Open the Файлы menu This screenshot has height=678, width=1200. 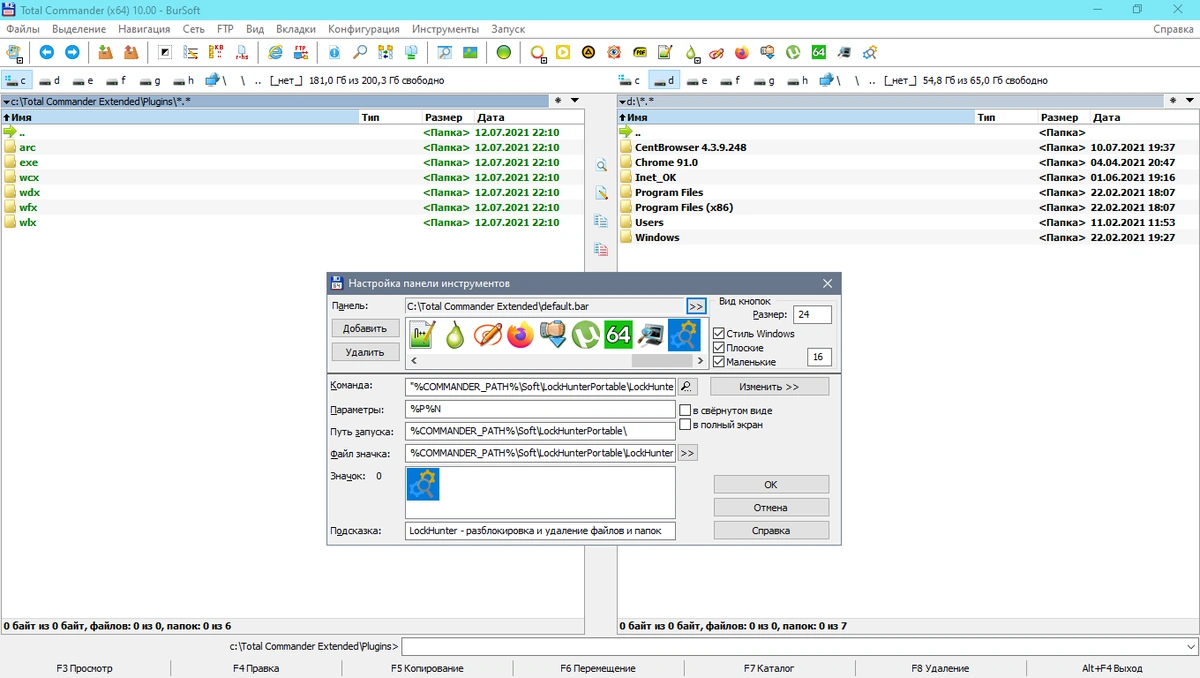click(23, 29)
